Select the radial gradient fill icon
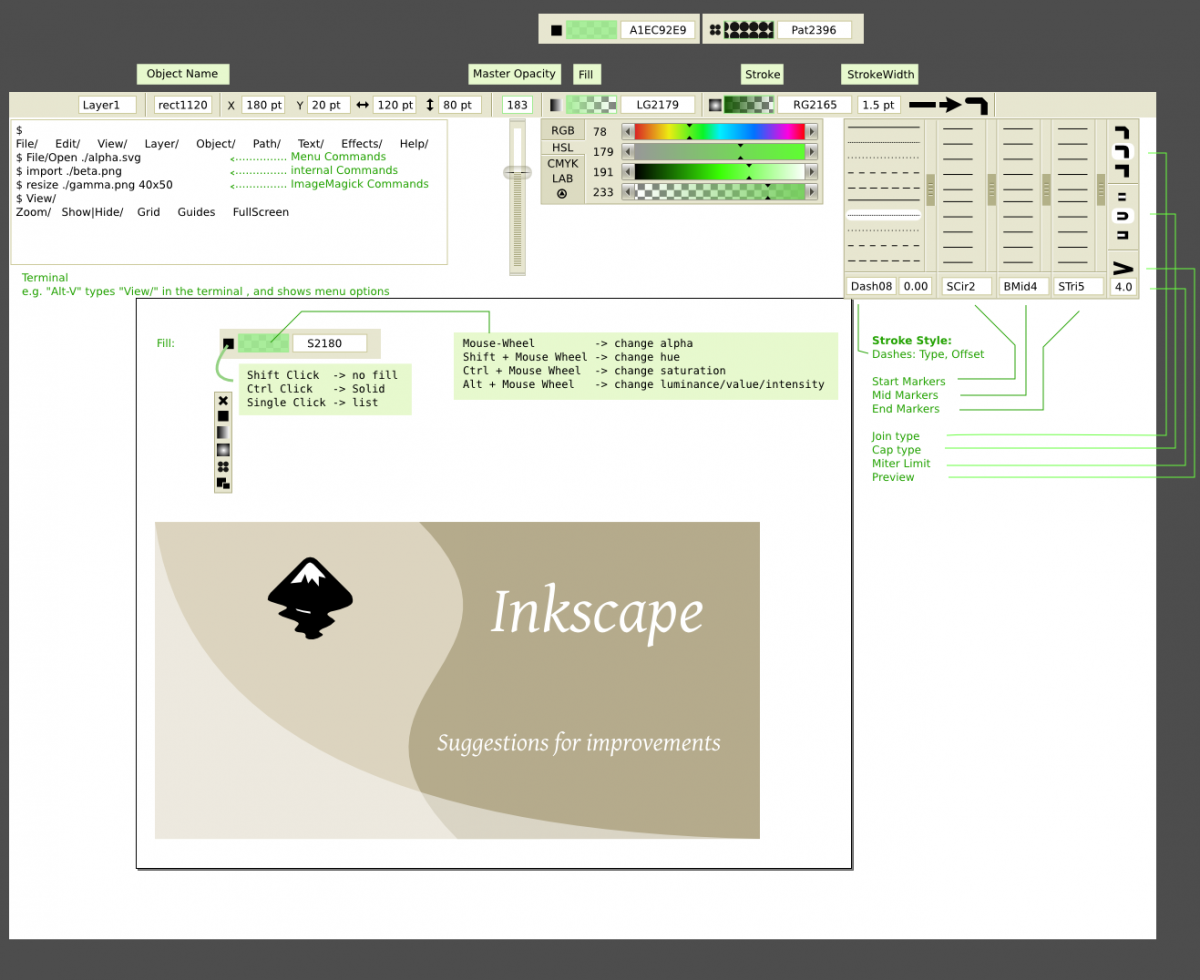This screenshot has height=980, width=1200. [222, 448]
